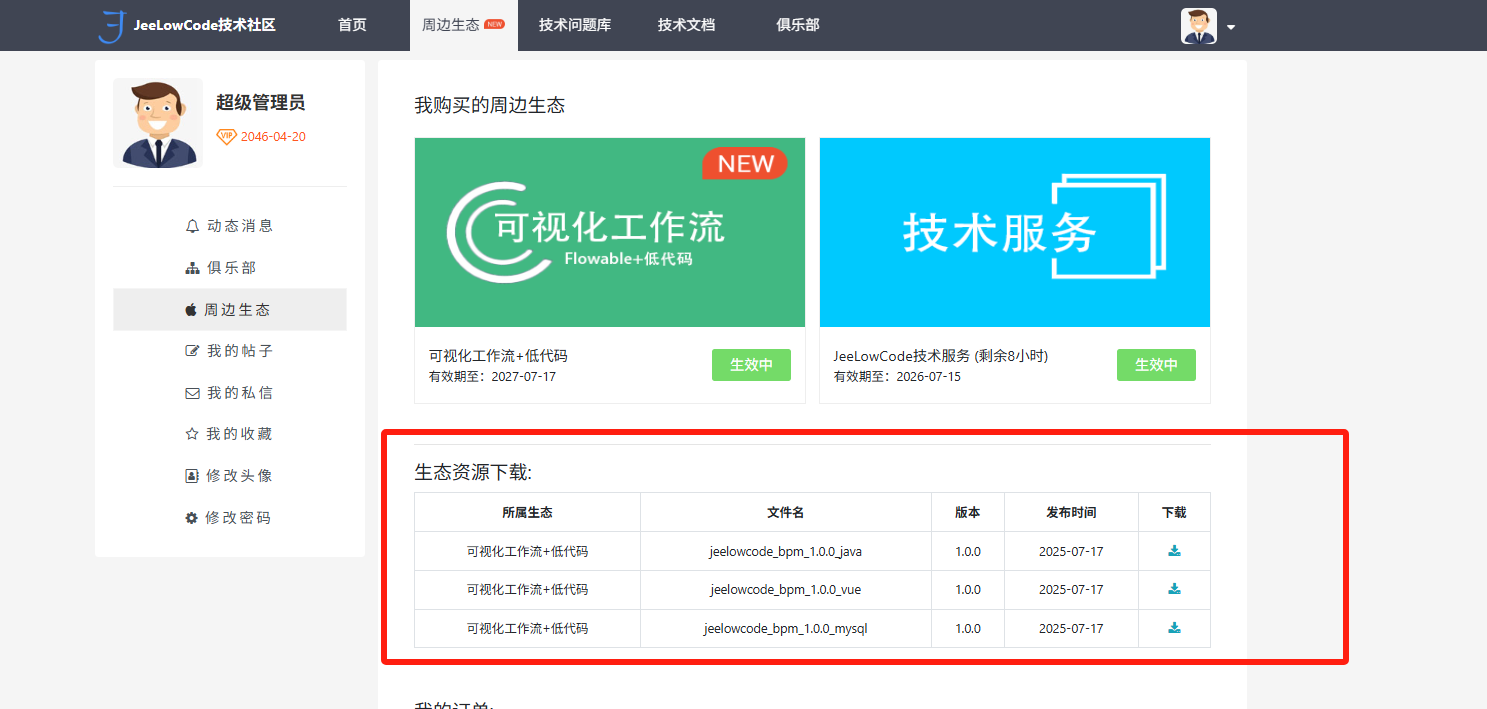Click the 发布时间 column header

[x=1071, y=512]
